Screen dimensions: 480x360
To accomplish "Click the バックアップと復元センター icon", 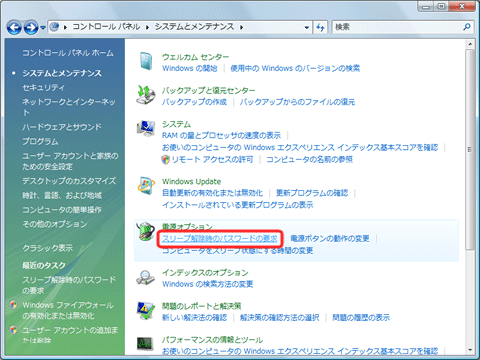I will [x=146, y=95].
